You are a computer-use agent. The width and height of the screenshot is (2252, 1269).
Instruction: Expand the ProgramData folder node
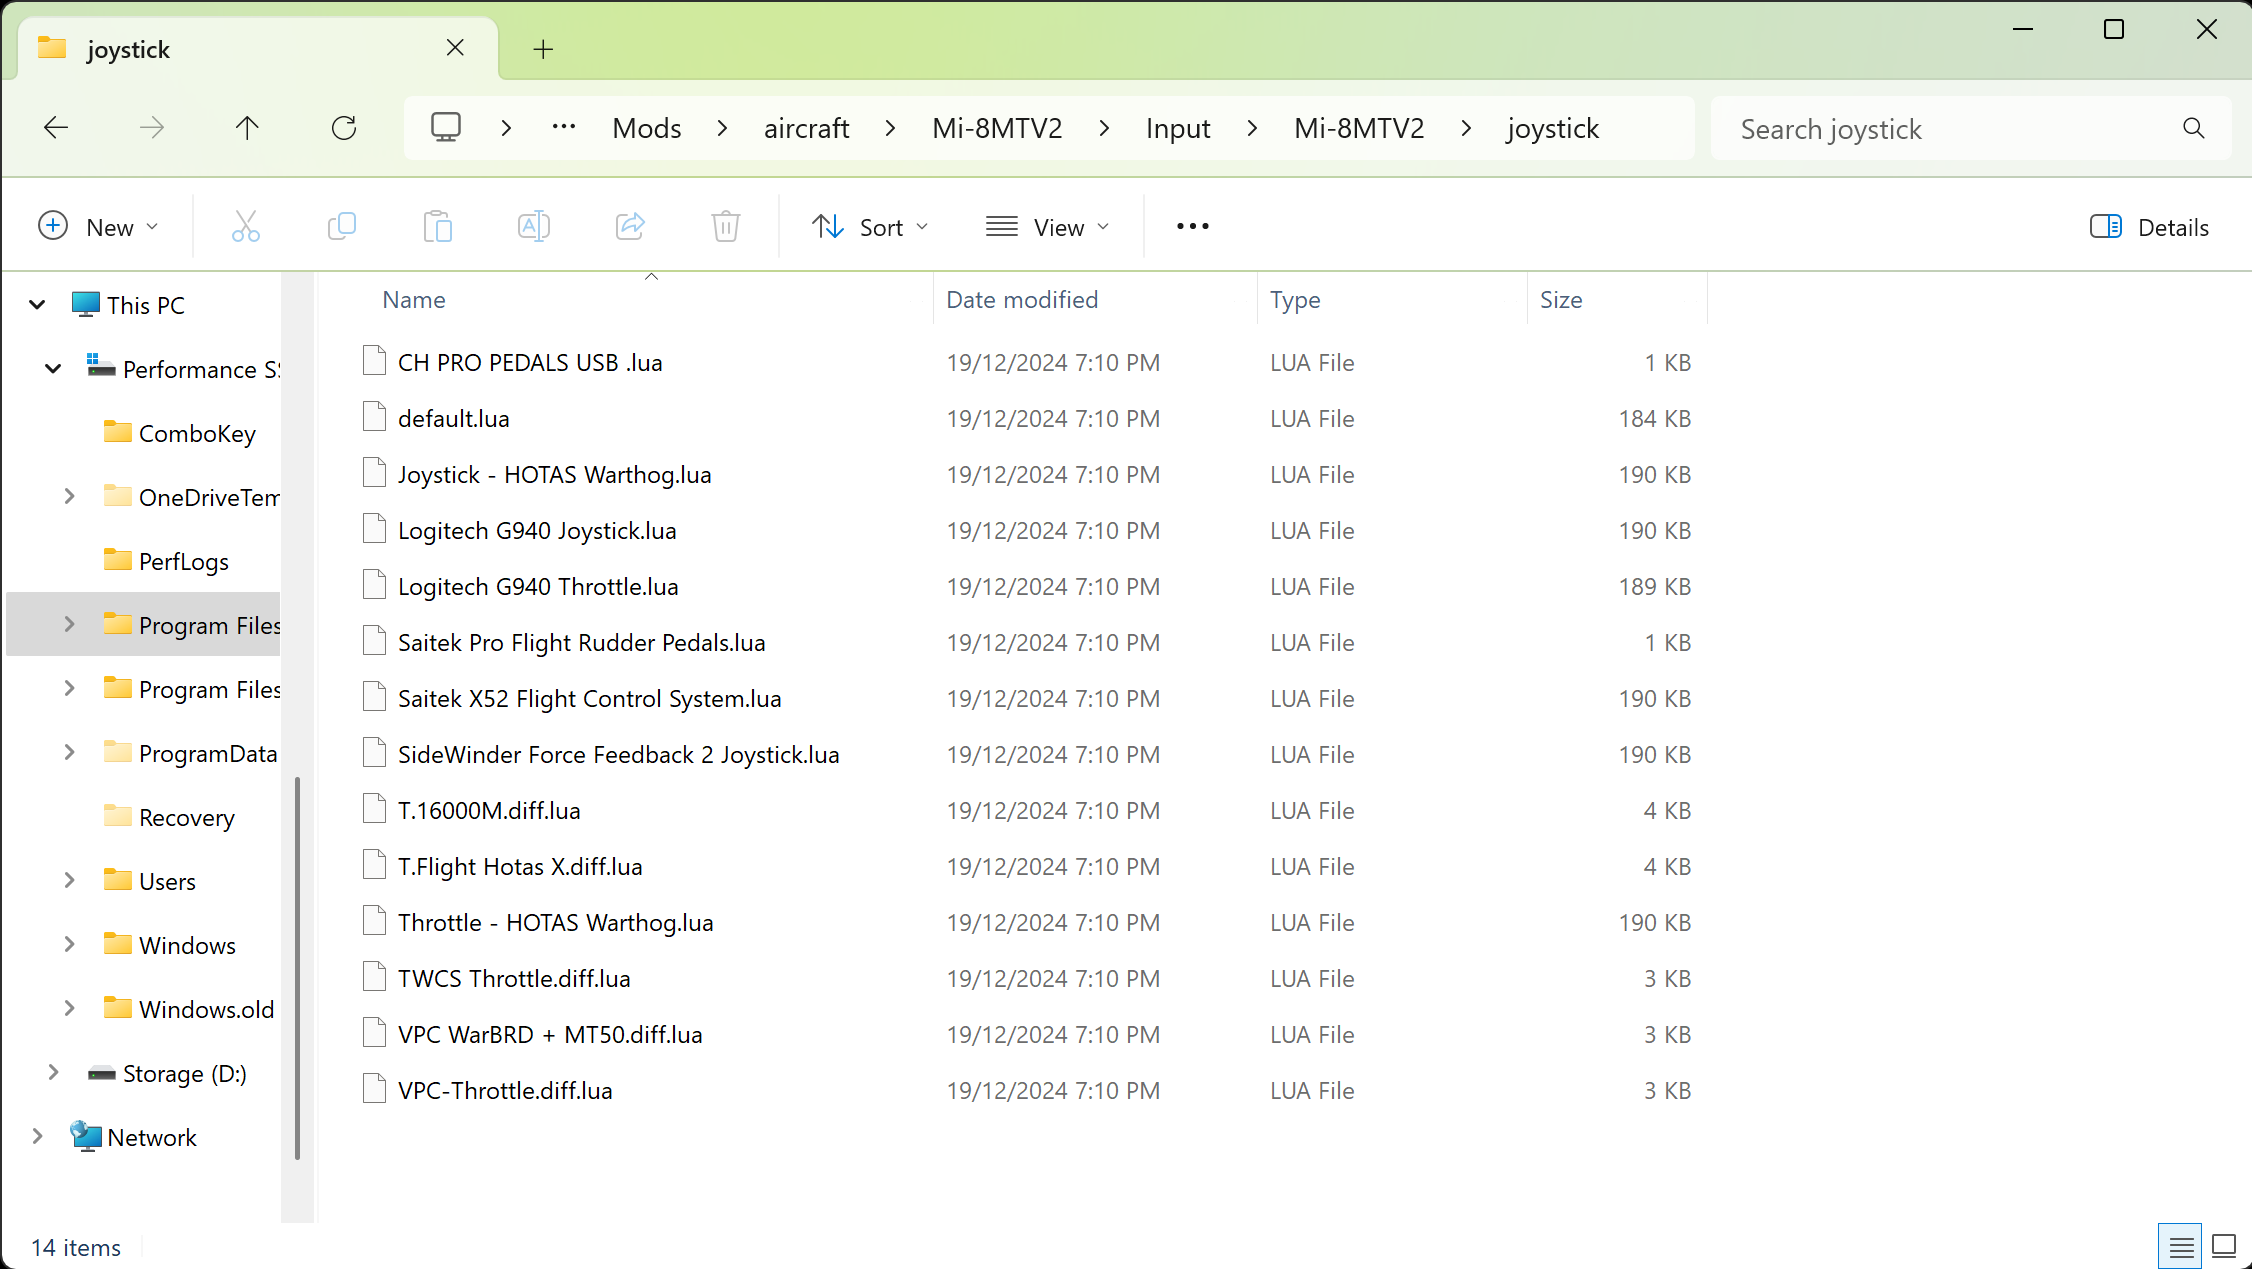69,753
